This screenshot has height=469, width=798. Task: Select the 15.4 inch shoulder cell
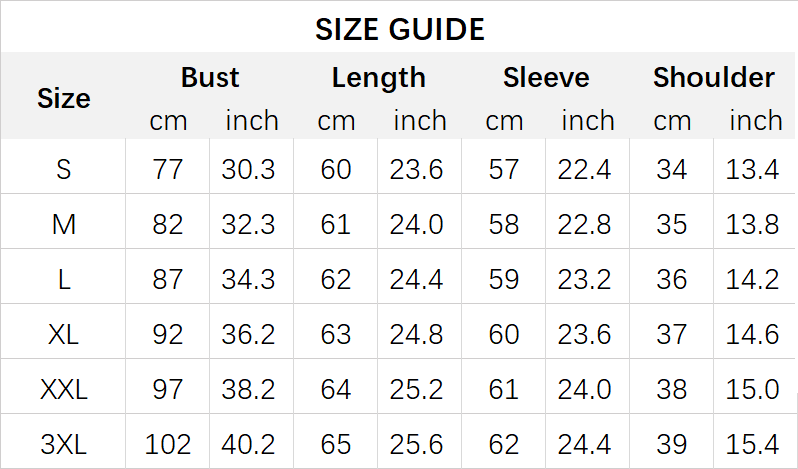[x=752, y=442]
